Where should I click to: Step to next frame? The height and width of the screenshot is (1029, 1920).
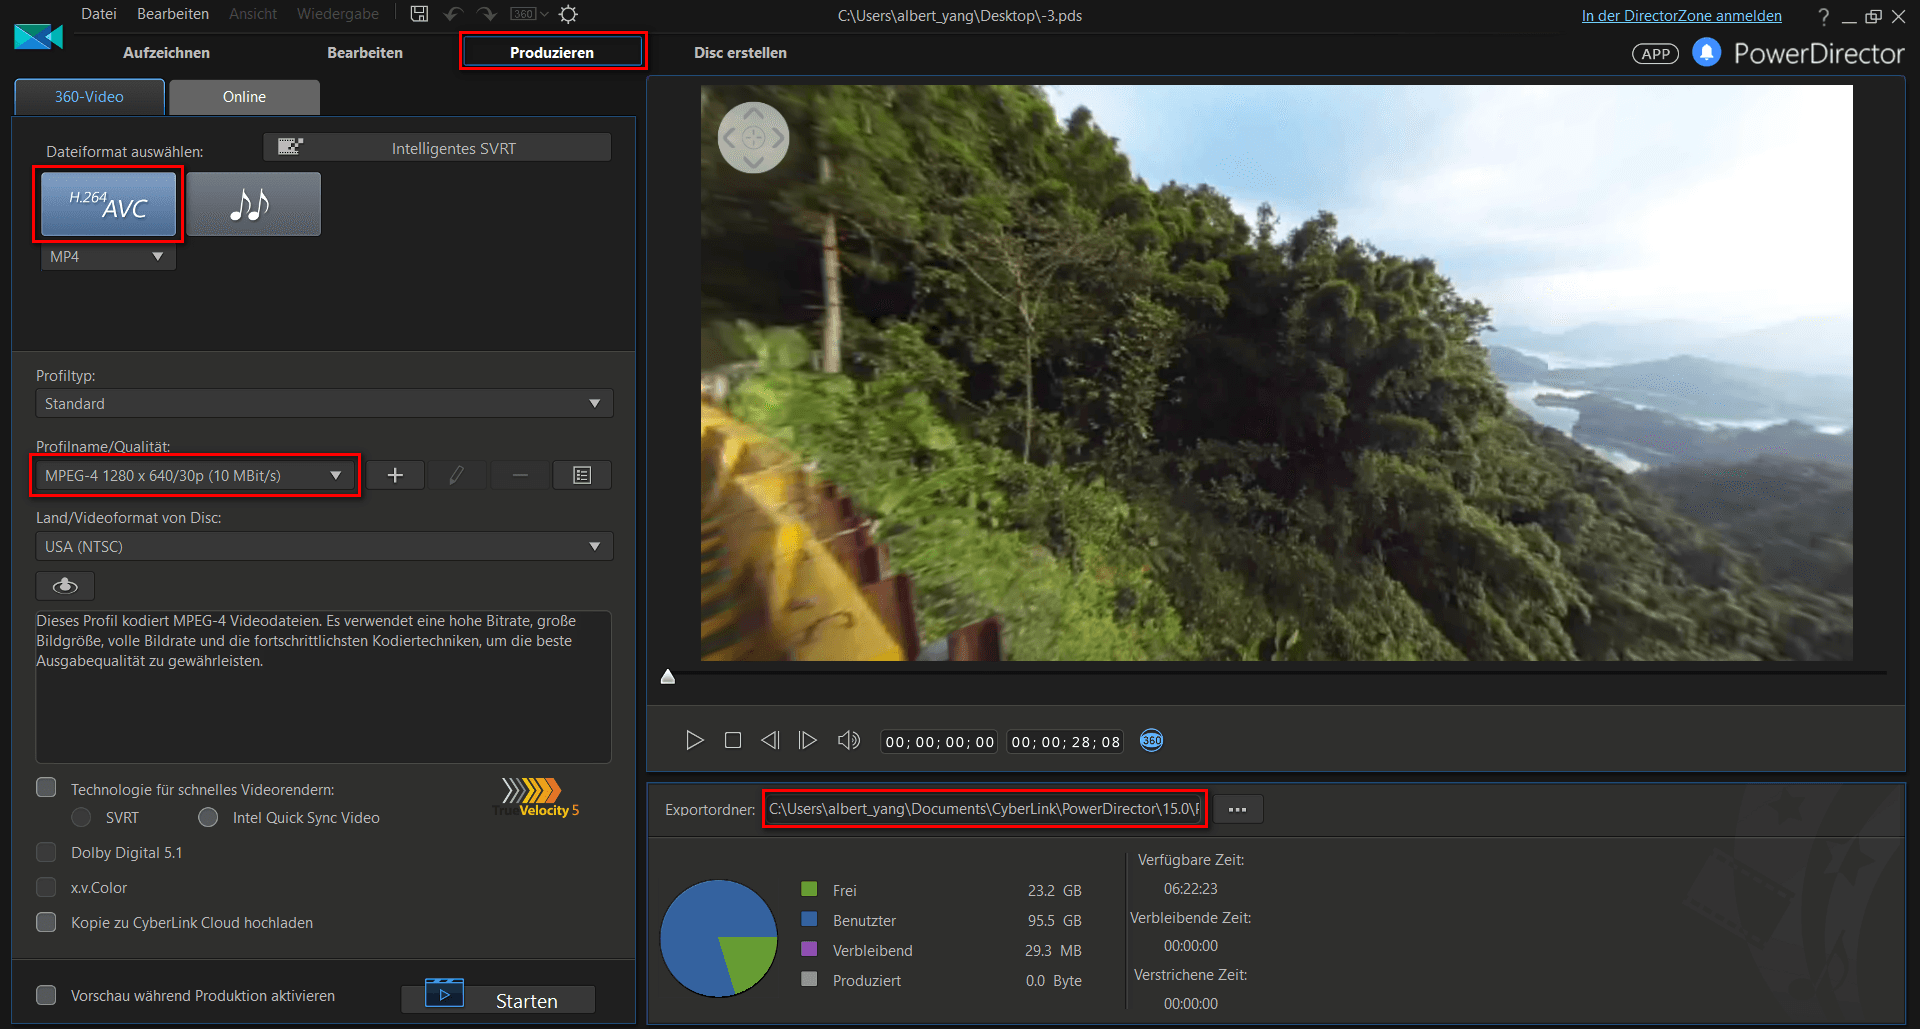(807, 740)
